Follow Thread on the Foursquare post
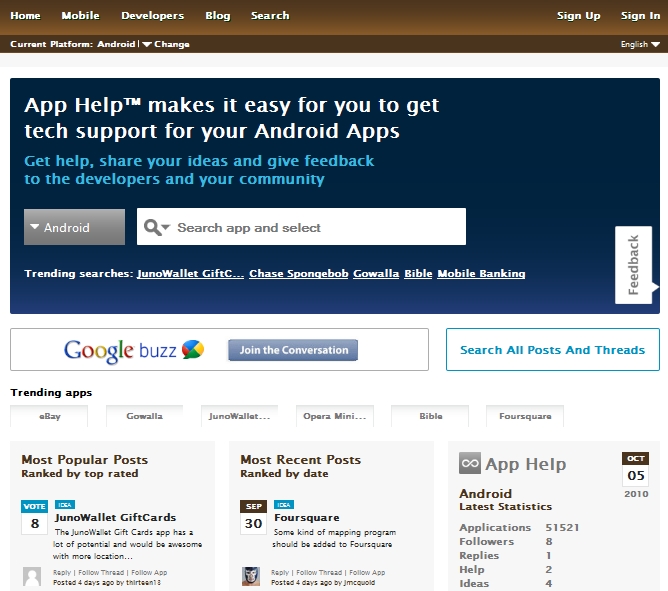The width and height of the screenshot is (668, 591). (319, 573)
